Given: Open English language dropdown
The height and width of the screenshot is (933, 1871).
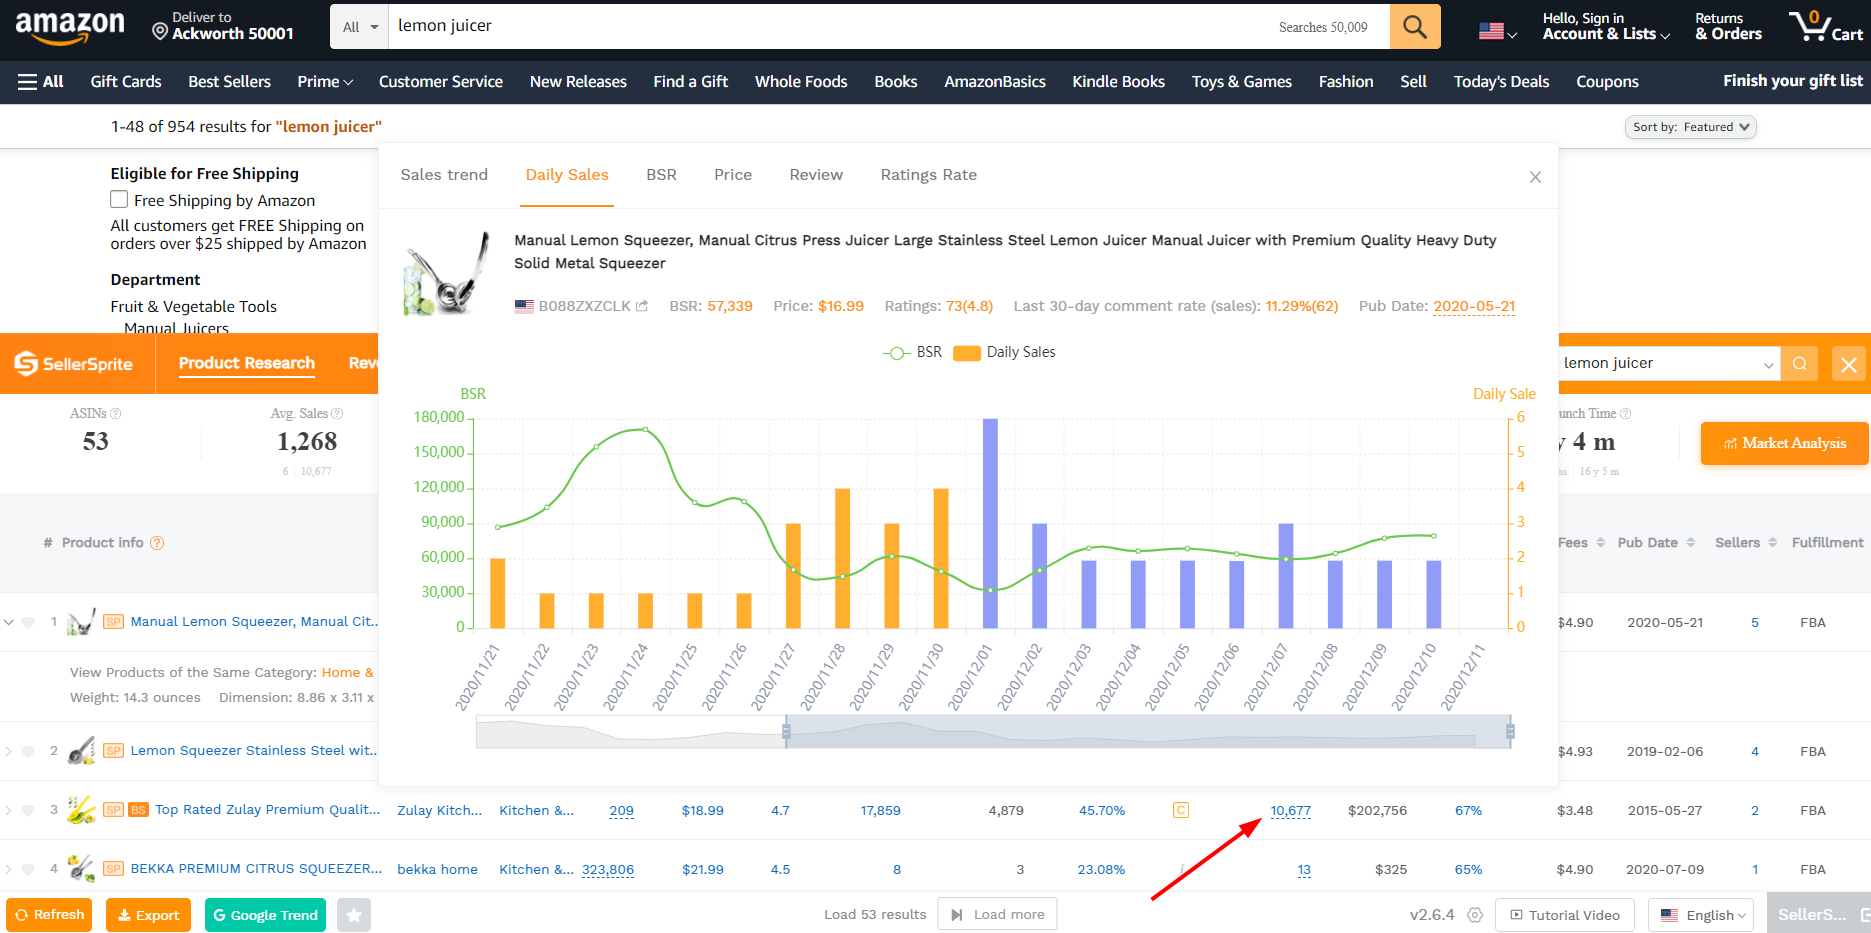Looking at the screenshot, I should [1701, 915].
